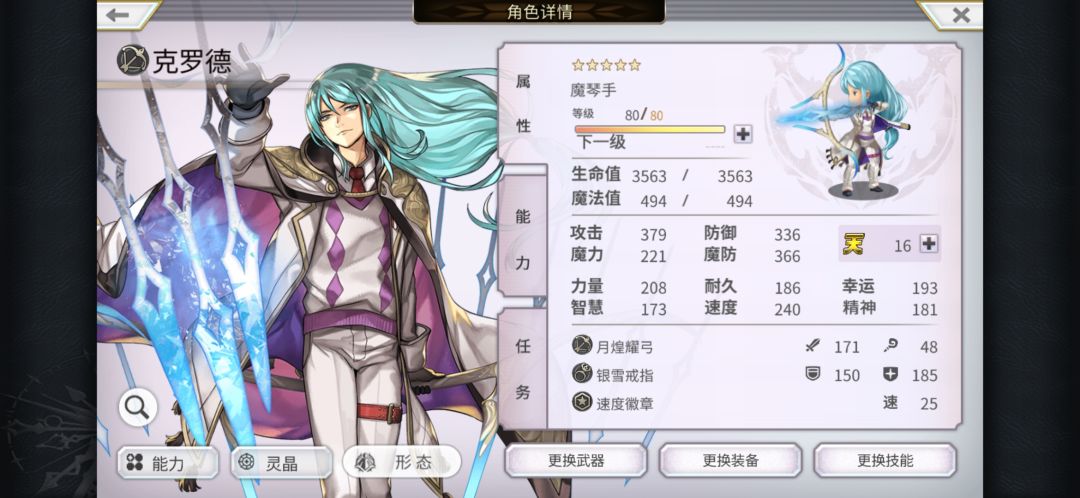Click the plus icon next to level bar
Viewport: 1080px width, 498px height.
[x=742, y=134]
